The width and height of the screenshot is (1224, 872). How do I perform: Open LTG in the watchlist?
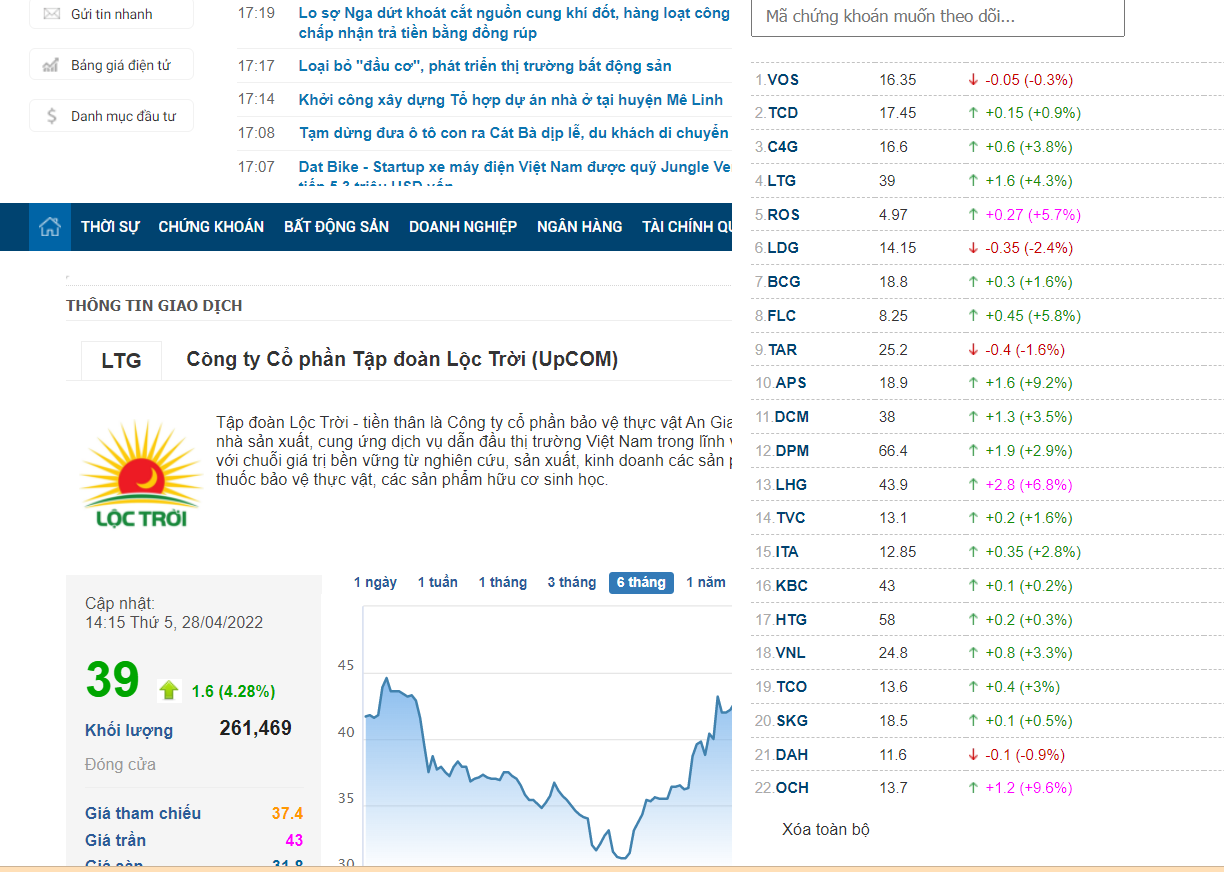782,181
